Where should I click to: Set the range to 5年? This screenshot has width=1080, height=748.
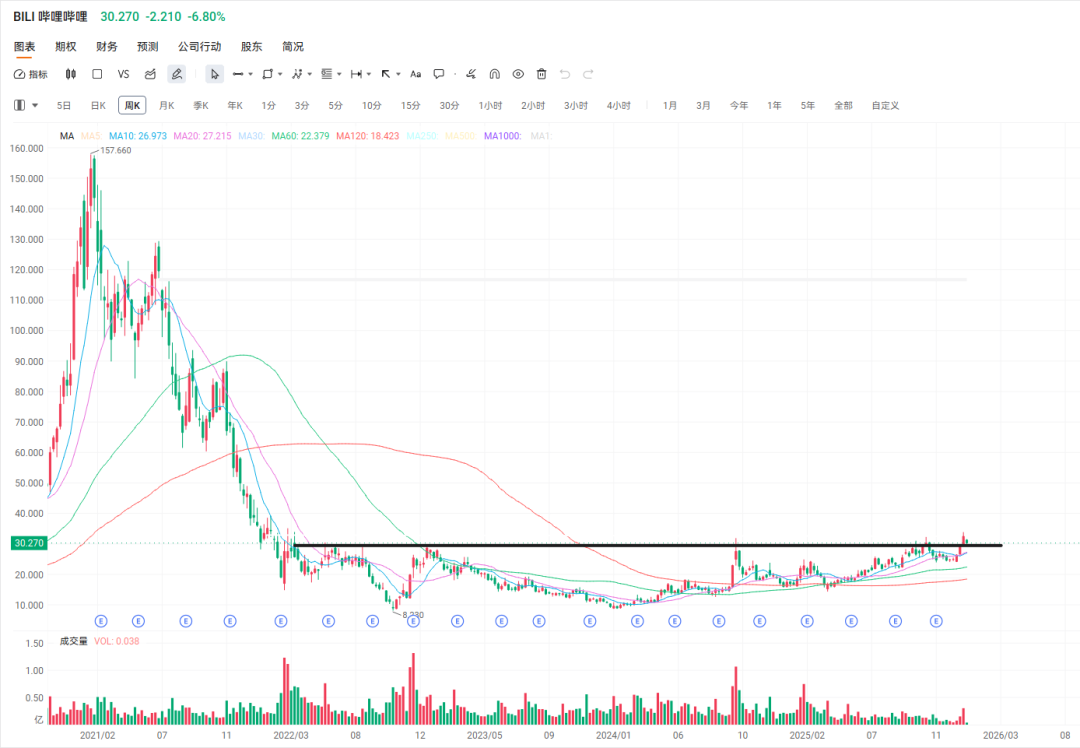(x=807, y=105)
